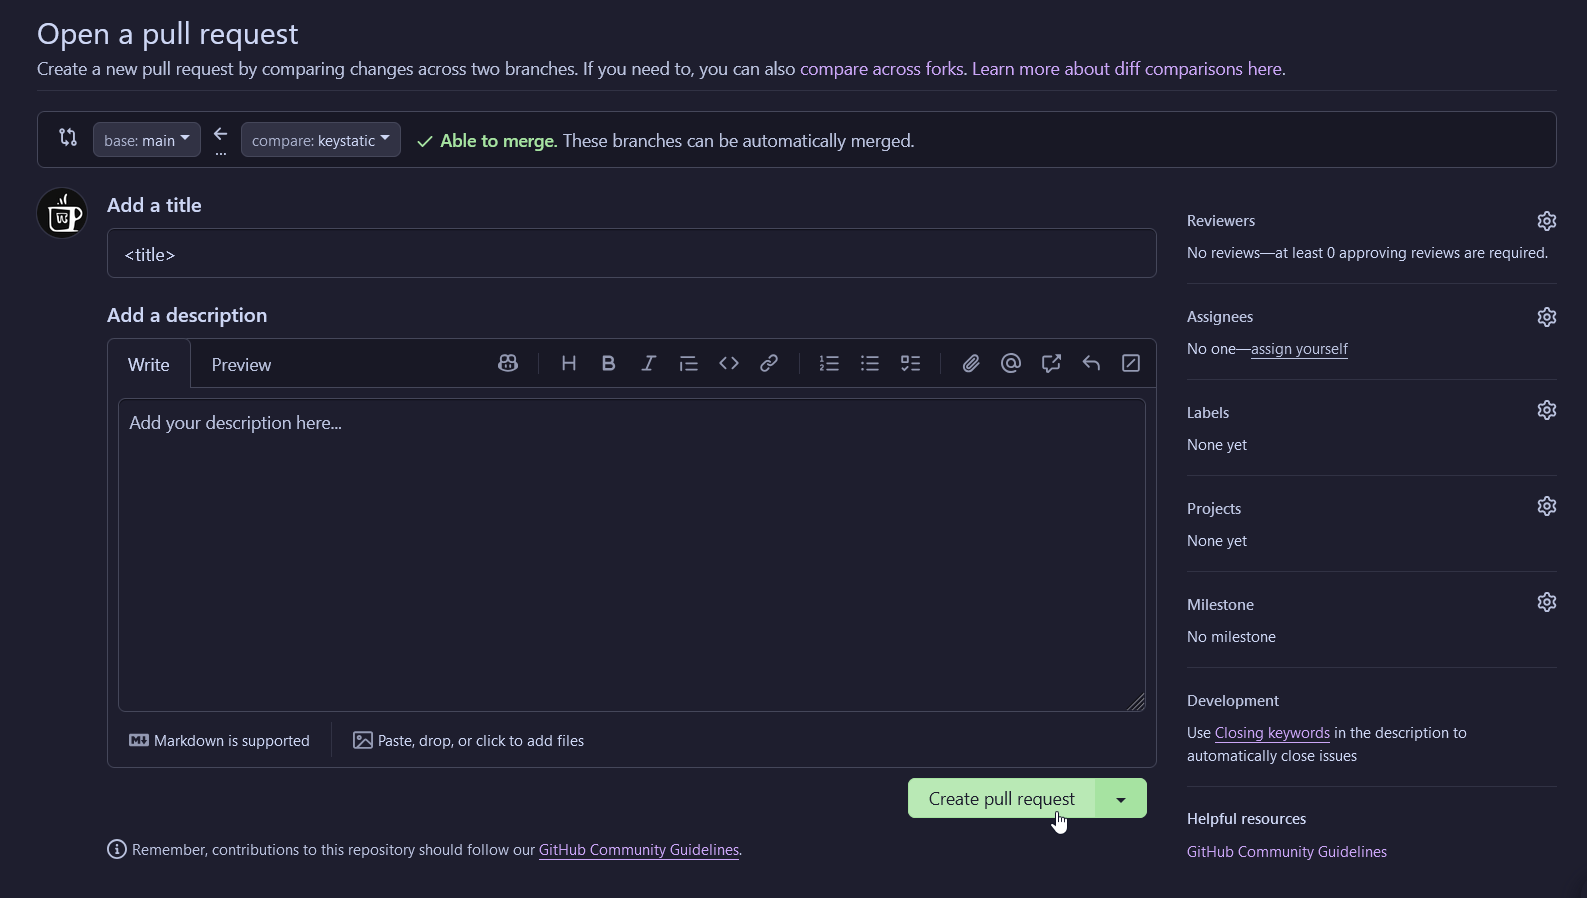Apply bold formatting in description toolbar
This screenshot has width=1587, height=898.
click(608, 364)
